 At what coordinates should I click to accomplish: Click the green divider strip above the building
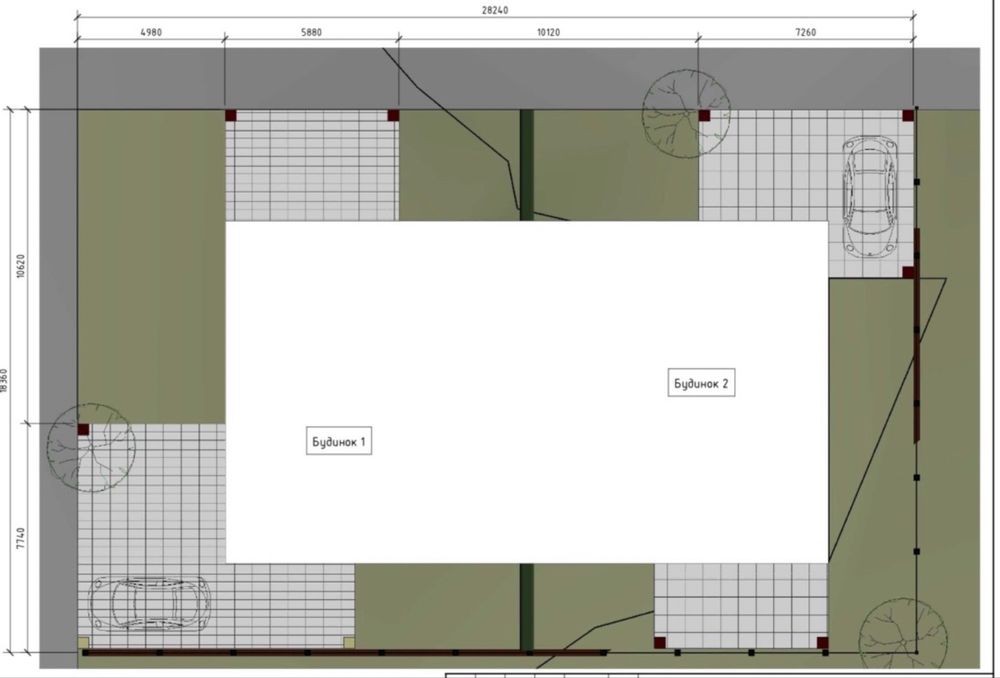pos(526,160)
